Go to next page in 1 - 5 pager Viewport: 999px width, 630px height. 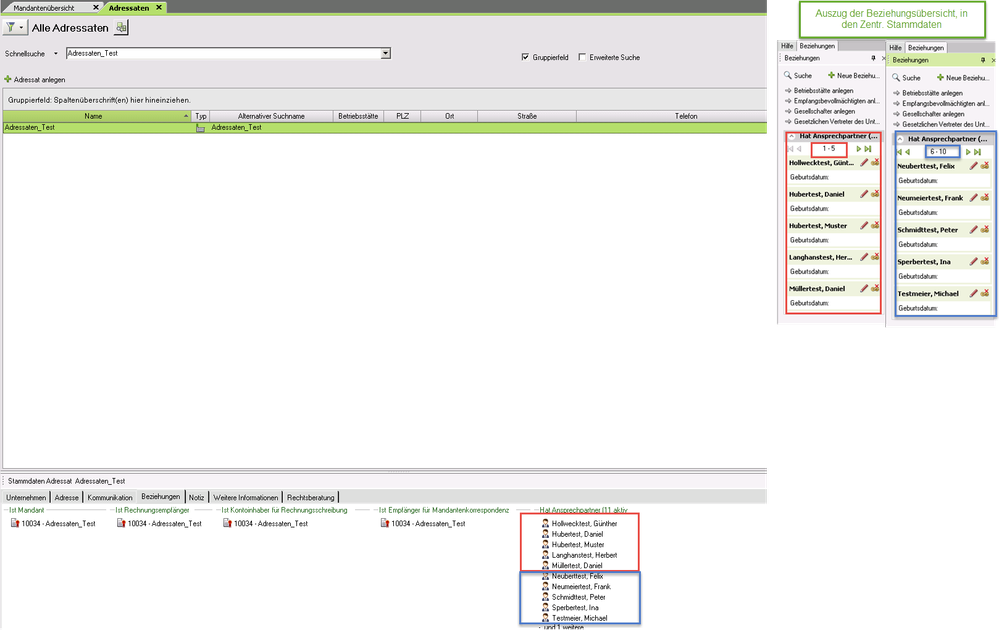tap(858, 148)
